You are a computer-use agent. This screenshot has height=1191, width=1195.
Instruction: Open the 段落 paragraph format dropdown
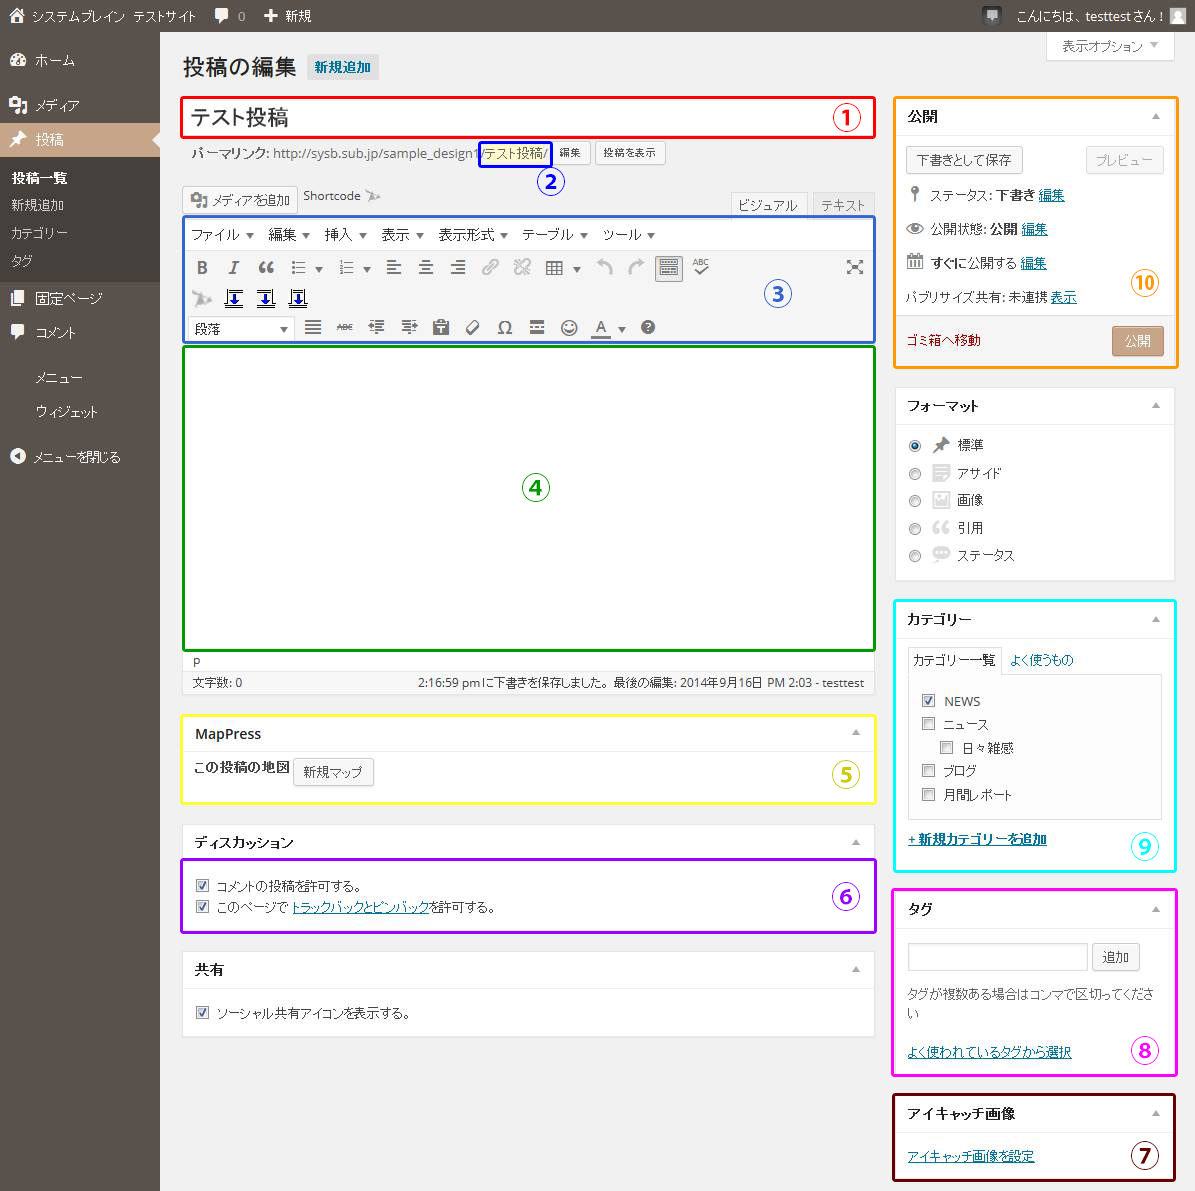pos(241,328)
